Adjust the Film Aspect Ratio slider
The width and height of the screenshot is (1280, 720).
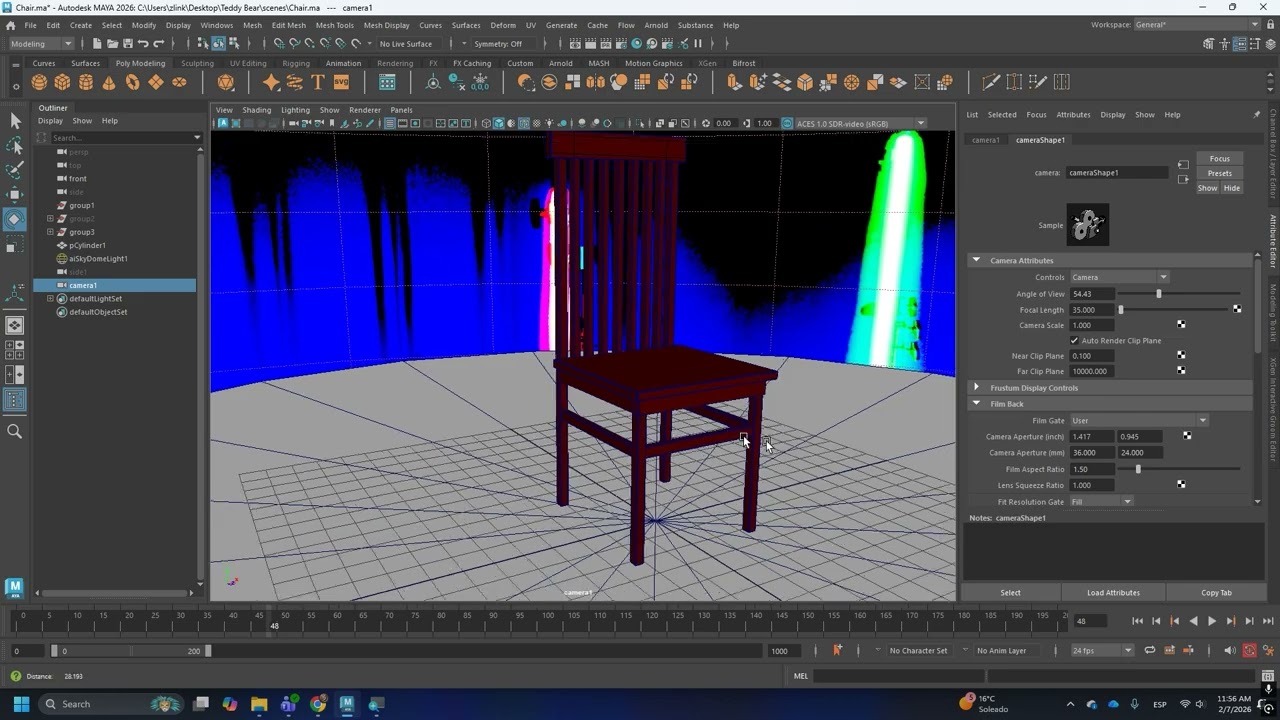[x=1138, y=469]
